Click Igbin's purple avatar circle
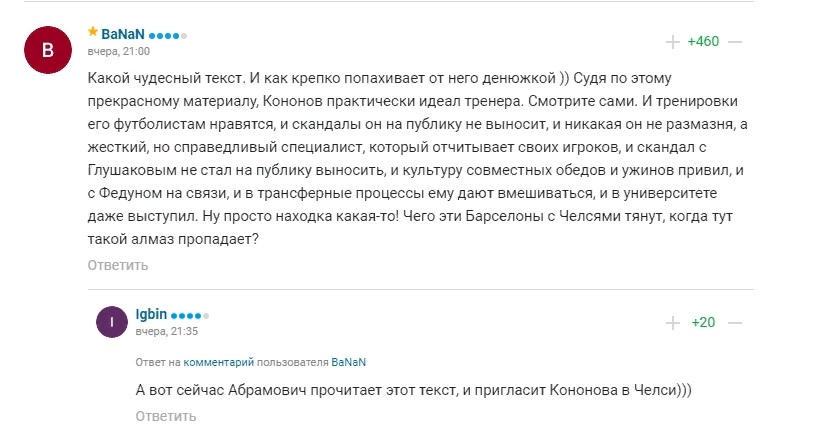The width and height of the screenshot is (814, 440). [112, 322]
